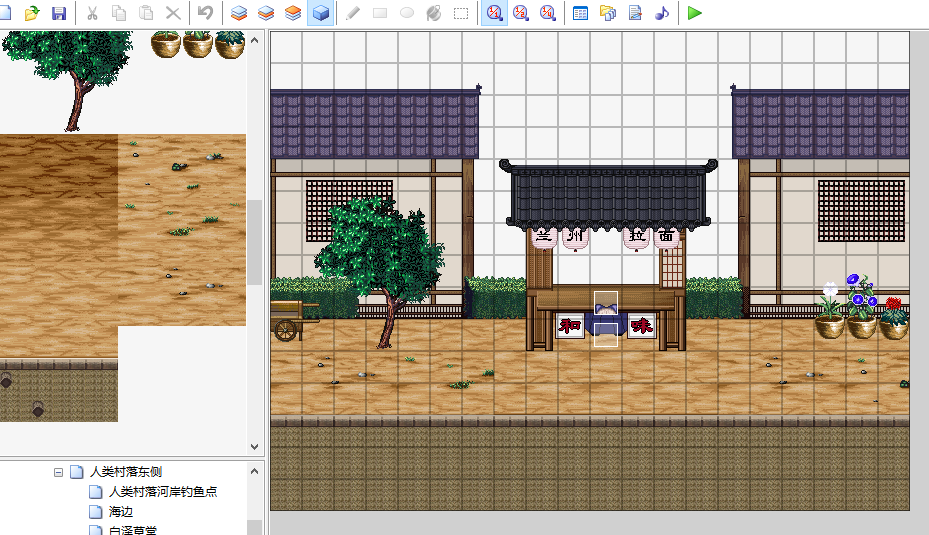Select the 人类村落东侧 map
Image resolution: width=929 pixels, height=535 pixels.
click(126, 472)
